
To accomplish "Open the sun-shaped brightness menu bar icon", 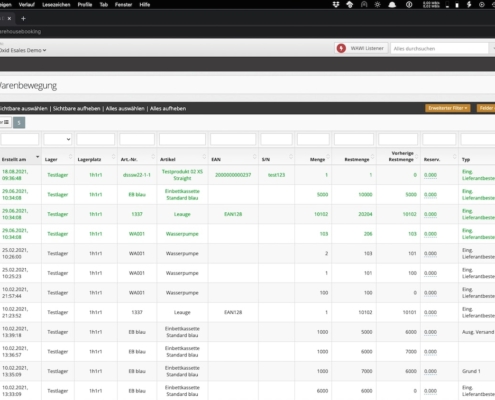I will click(378, 5).
